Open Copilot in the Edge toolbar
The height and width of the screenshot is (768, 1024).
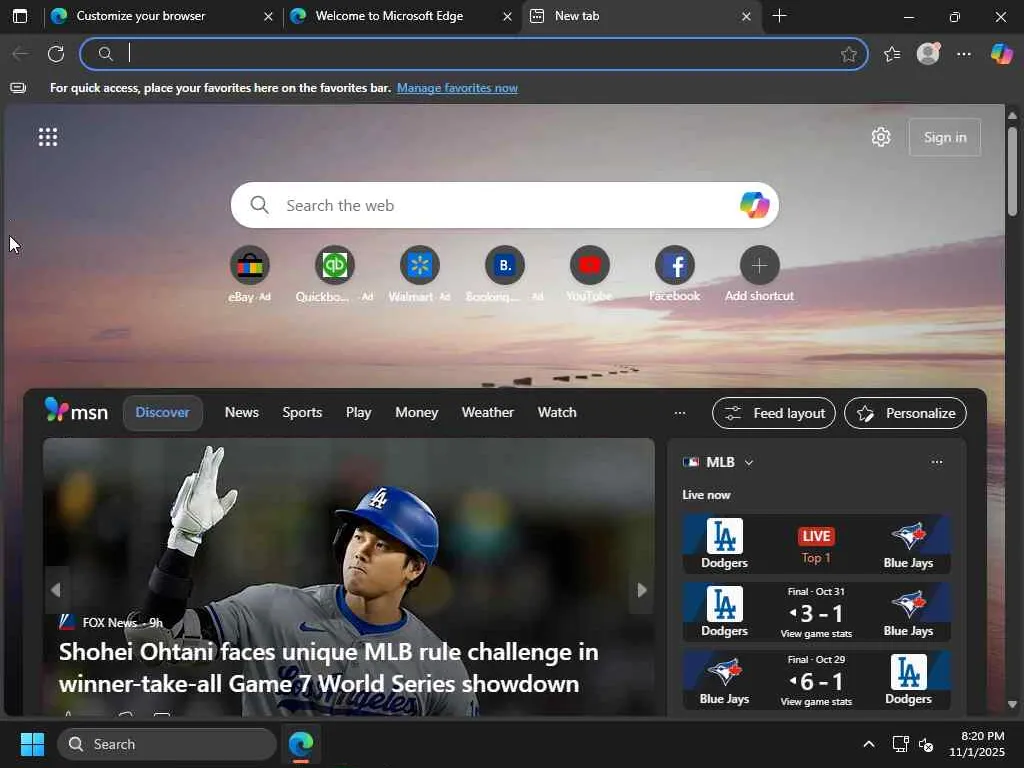(1001, 54)
